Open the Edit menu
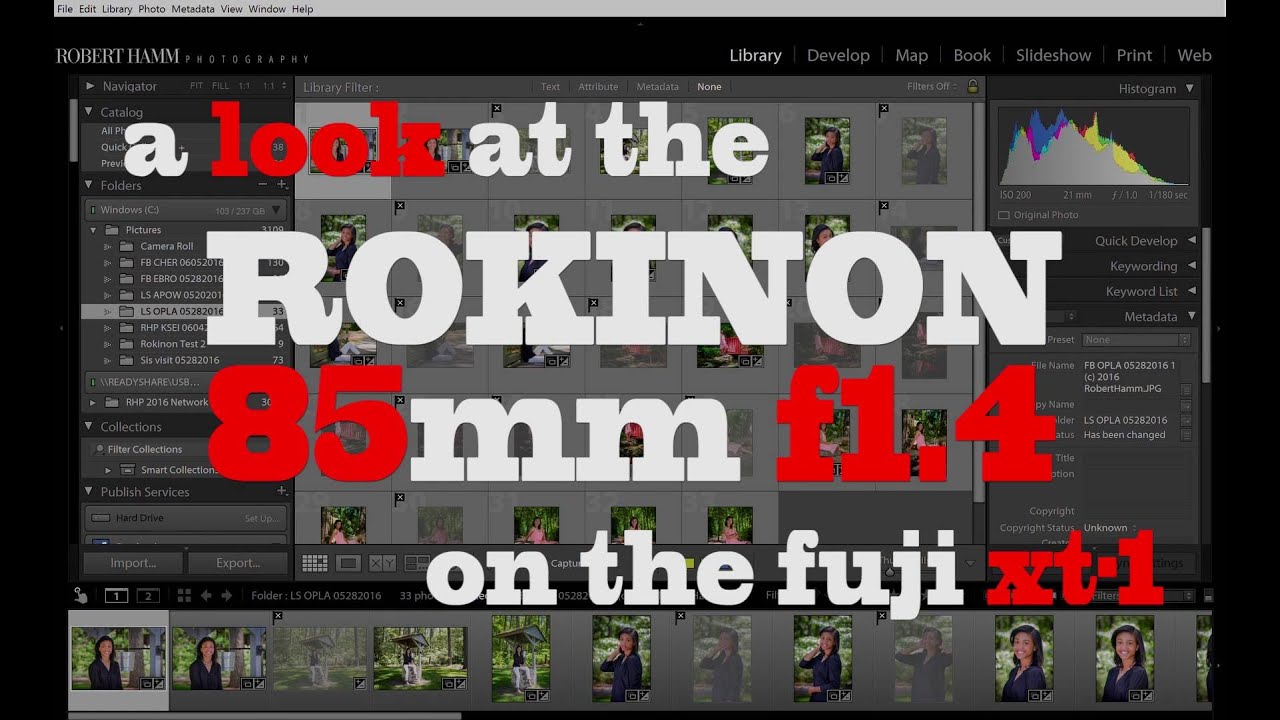Screen dimensions: 1280x720 87,9
